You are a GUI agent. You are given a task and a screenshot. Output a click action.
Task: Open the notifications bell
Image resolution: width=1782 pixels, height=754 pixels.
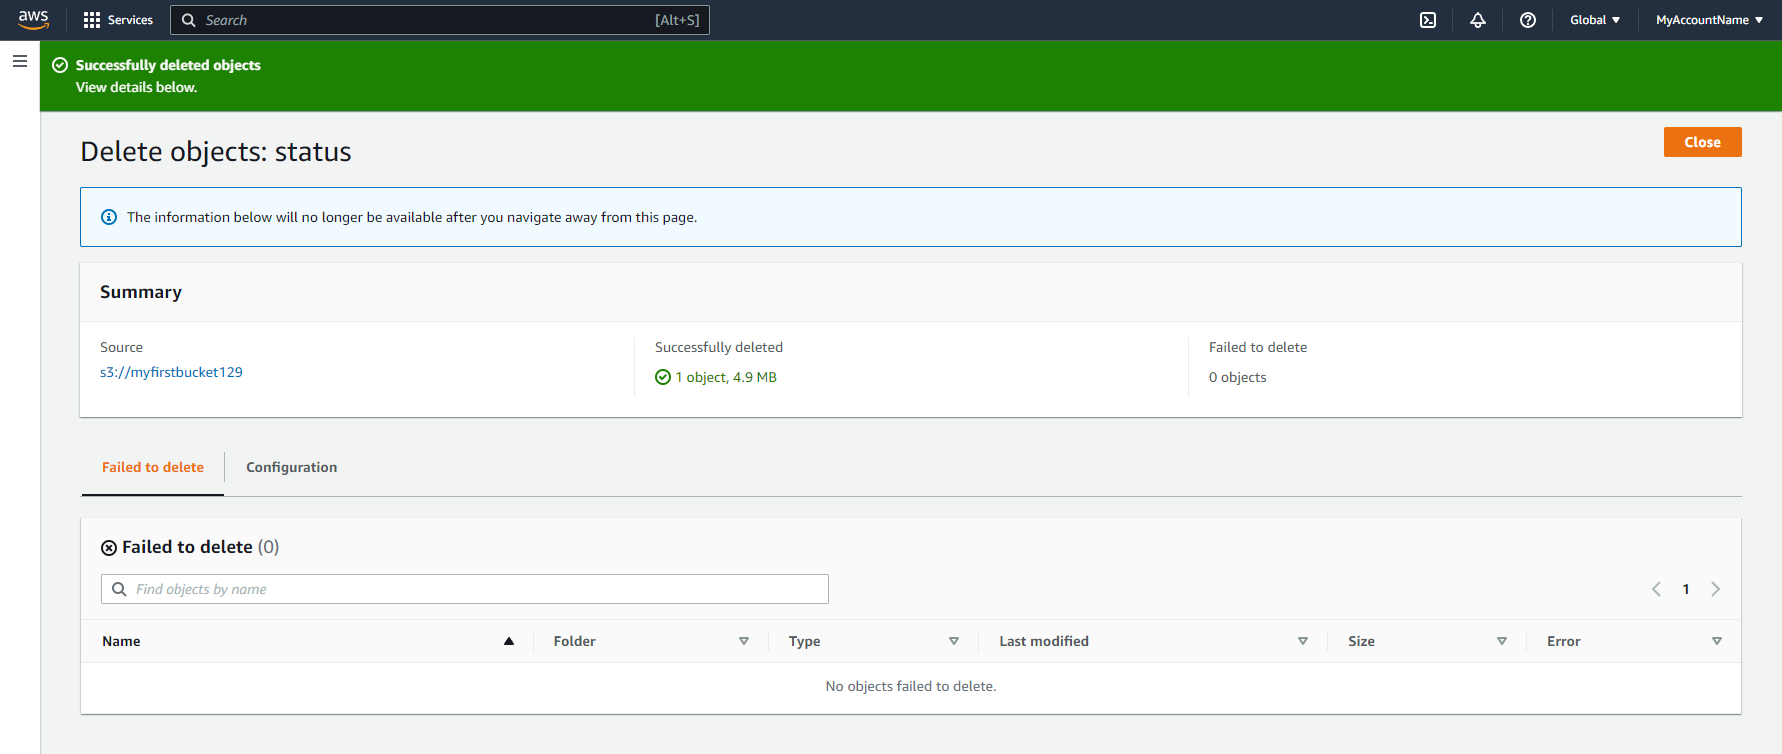[x=1478, y=20]
